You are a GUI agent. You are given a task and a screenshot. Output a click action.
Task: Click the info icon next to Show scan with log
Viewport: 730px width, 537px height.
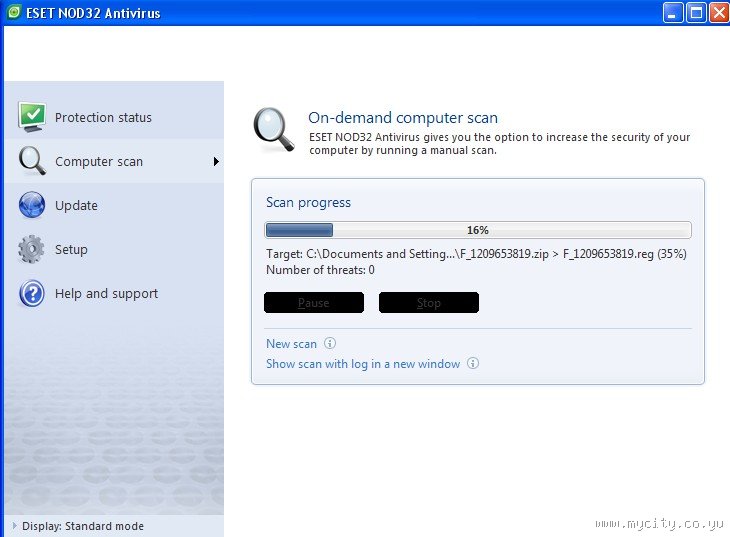coord(473,363)
